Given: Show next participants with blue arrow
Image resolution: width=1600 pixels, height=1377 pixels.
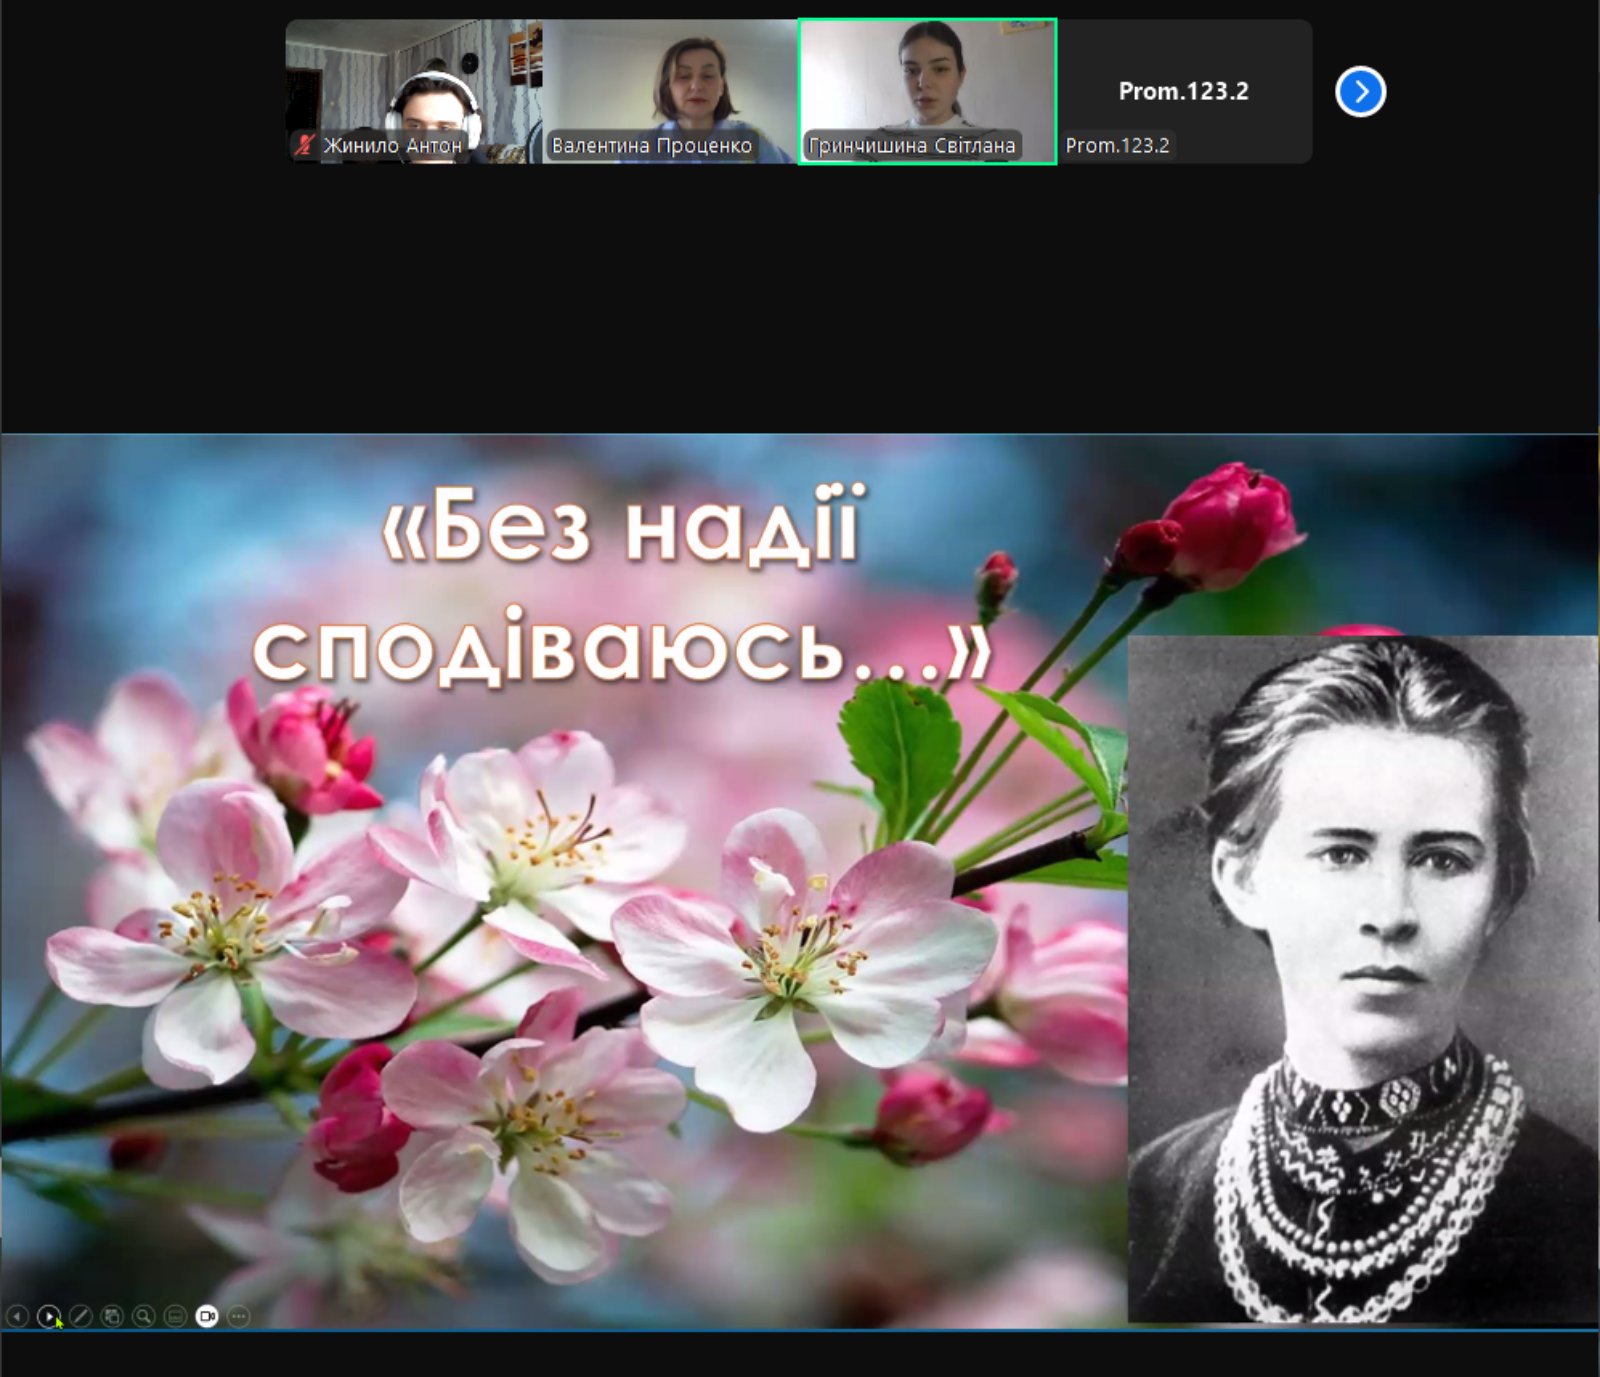Looking at the screenshot, I should [x=1360, y=92].
